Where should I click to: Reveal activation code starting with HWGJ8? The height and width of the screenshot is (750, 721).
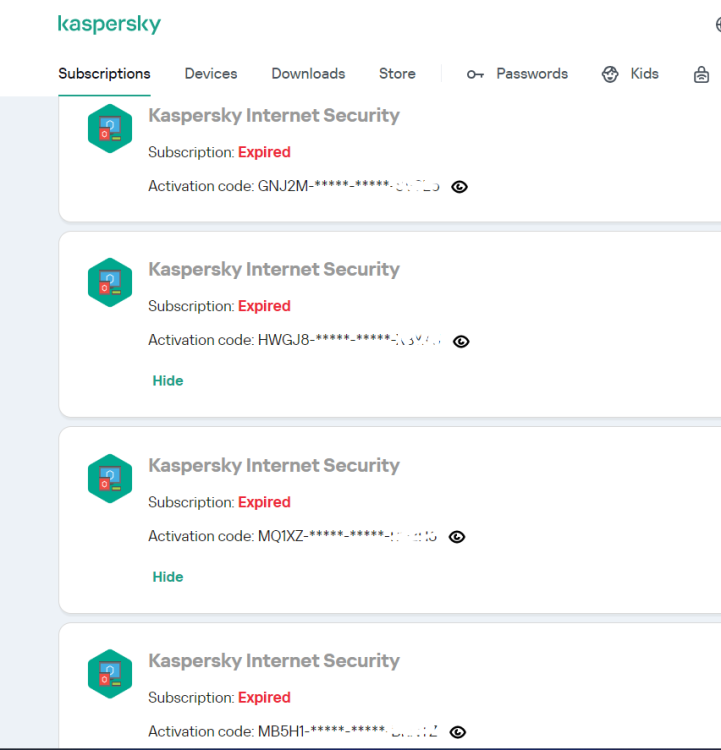[461, 341]
